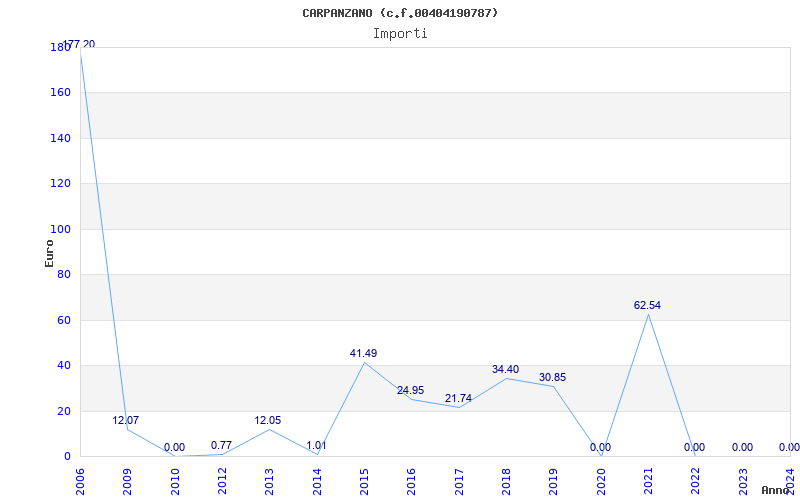This screenshot has height=500, width=800.
Task: Click the 2022 year tick label
Action: tap(696, 482)
